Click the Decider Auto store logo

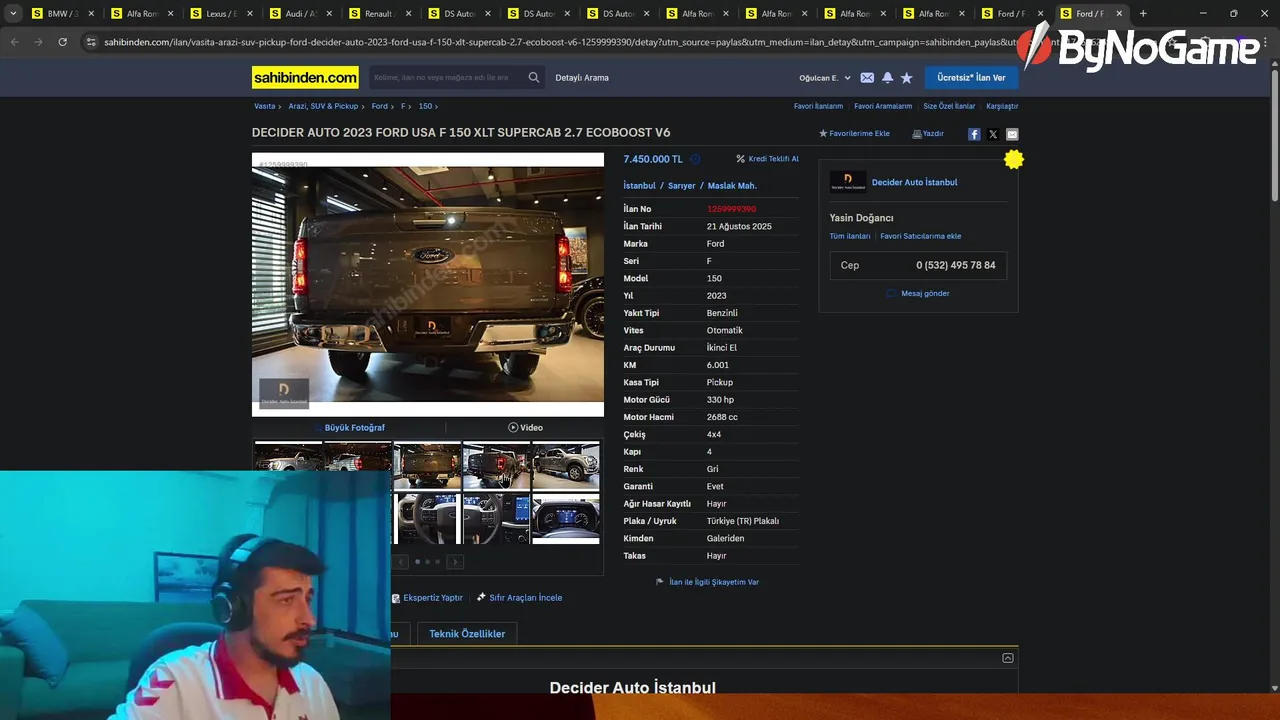848,182
